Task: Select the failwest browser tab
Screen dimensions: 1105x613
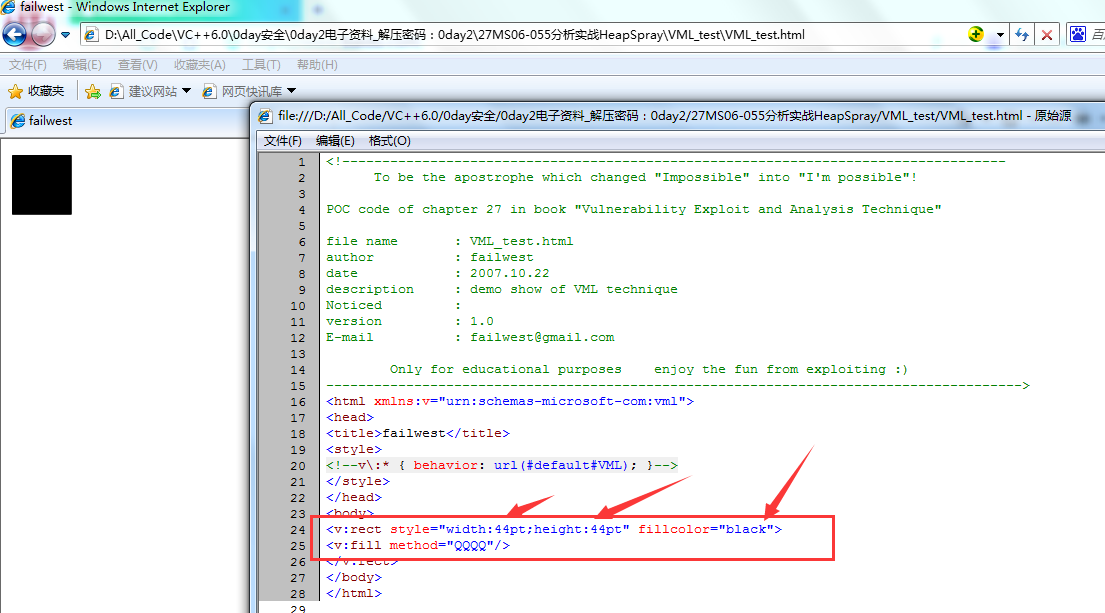Action: (x=50, y=121)
